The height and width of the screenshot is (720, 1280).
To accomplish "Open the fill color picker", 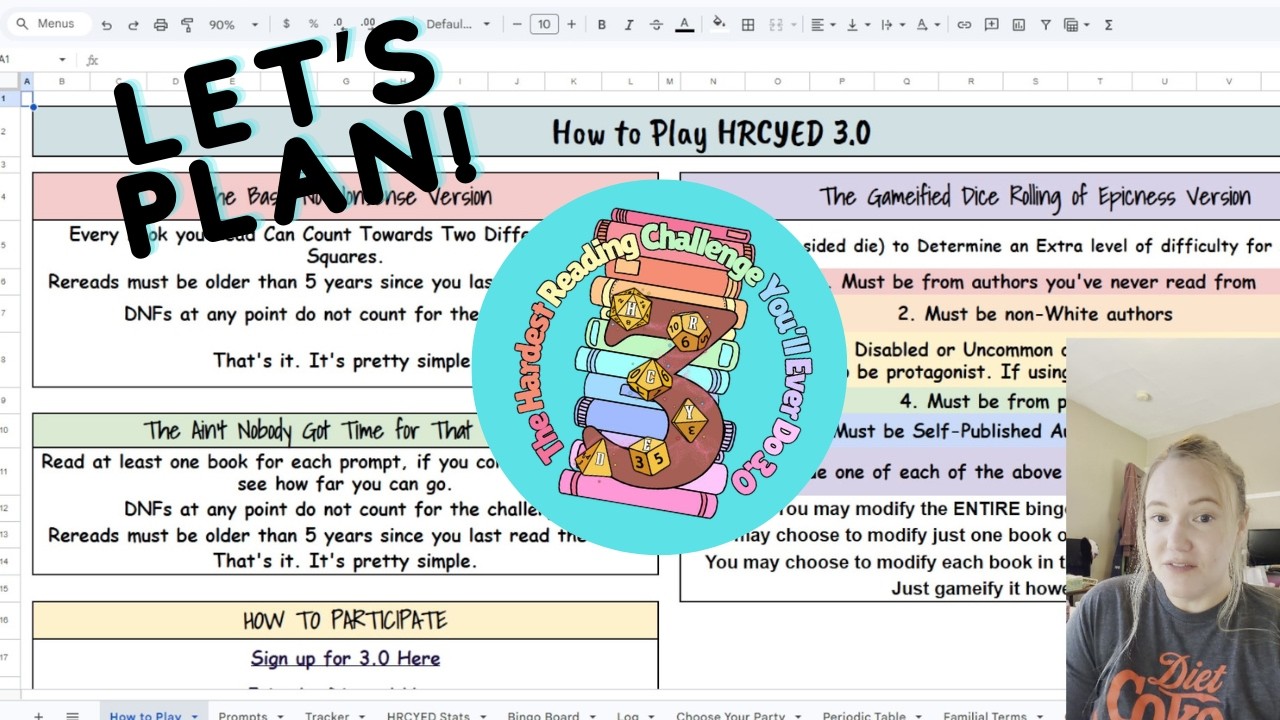I will 719,24.
